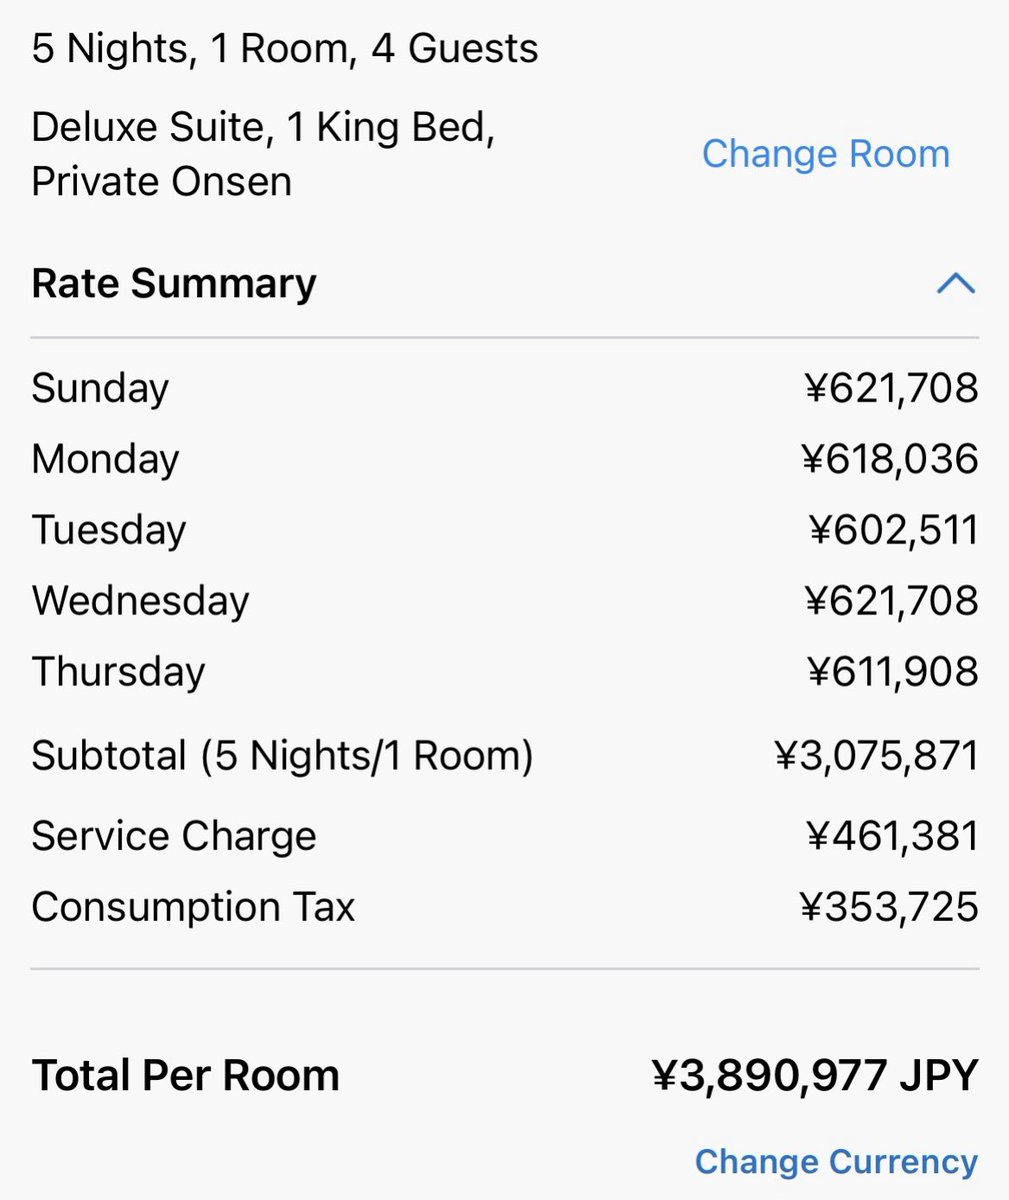The image size is (1009, 1200).
Task: Click the Wednesday row label
Action: point(140,601)
